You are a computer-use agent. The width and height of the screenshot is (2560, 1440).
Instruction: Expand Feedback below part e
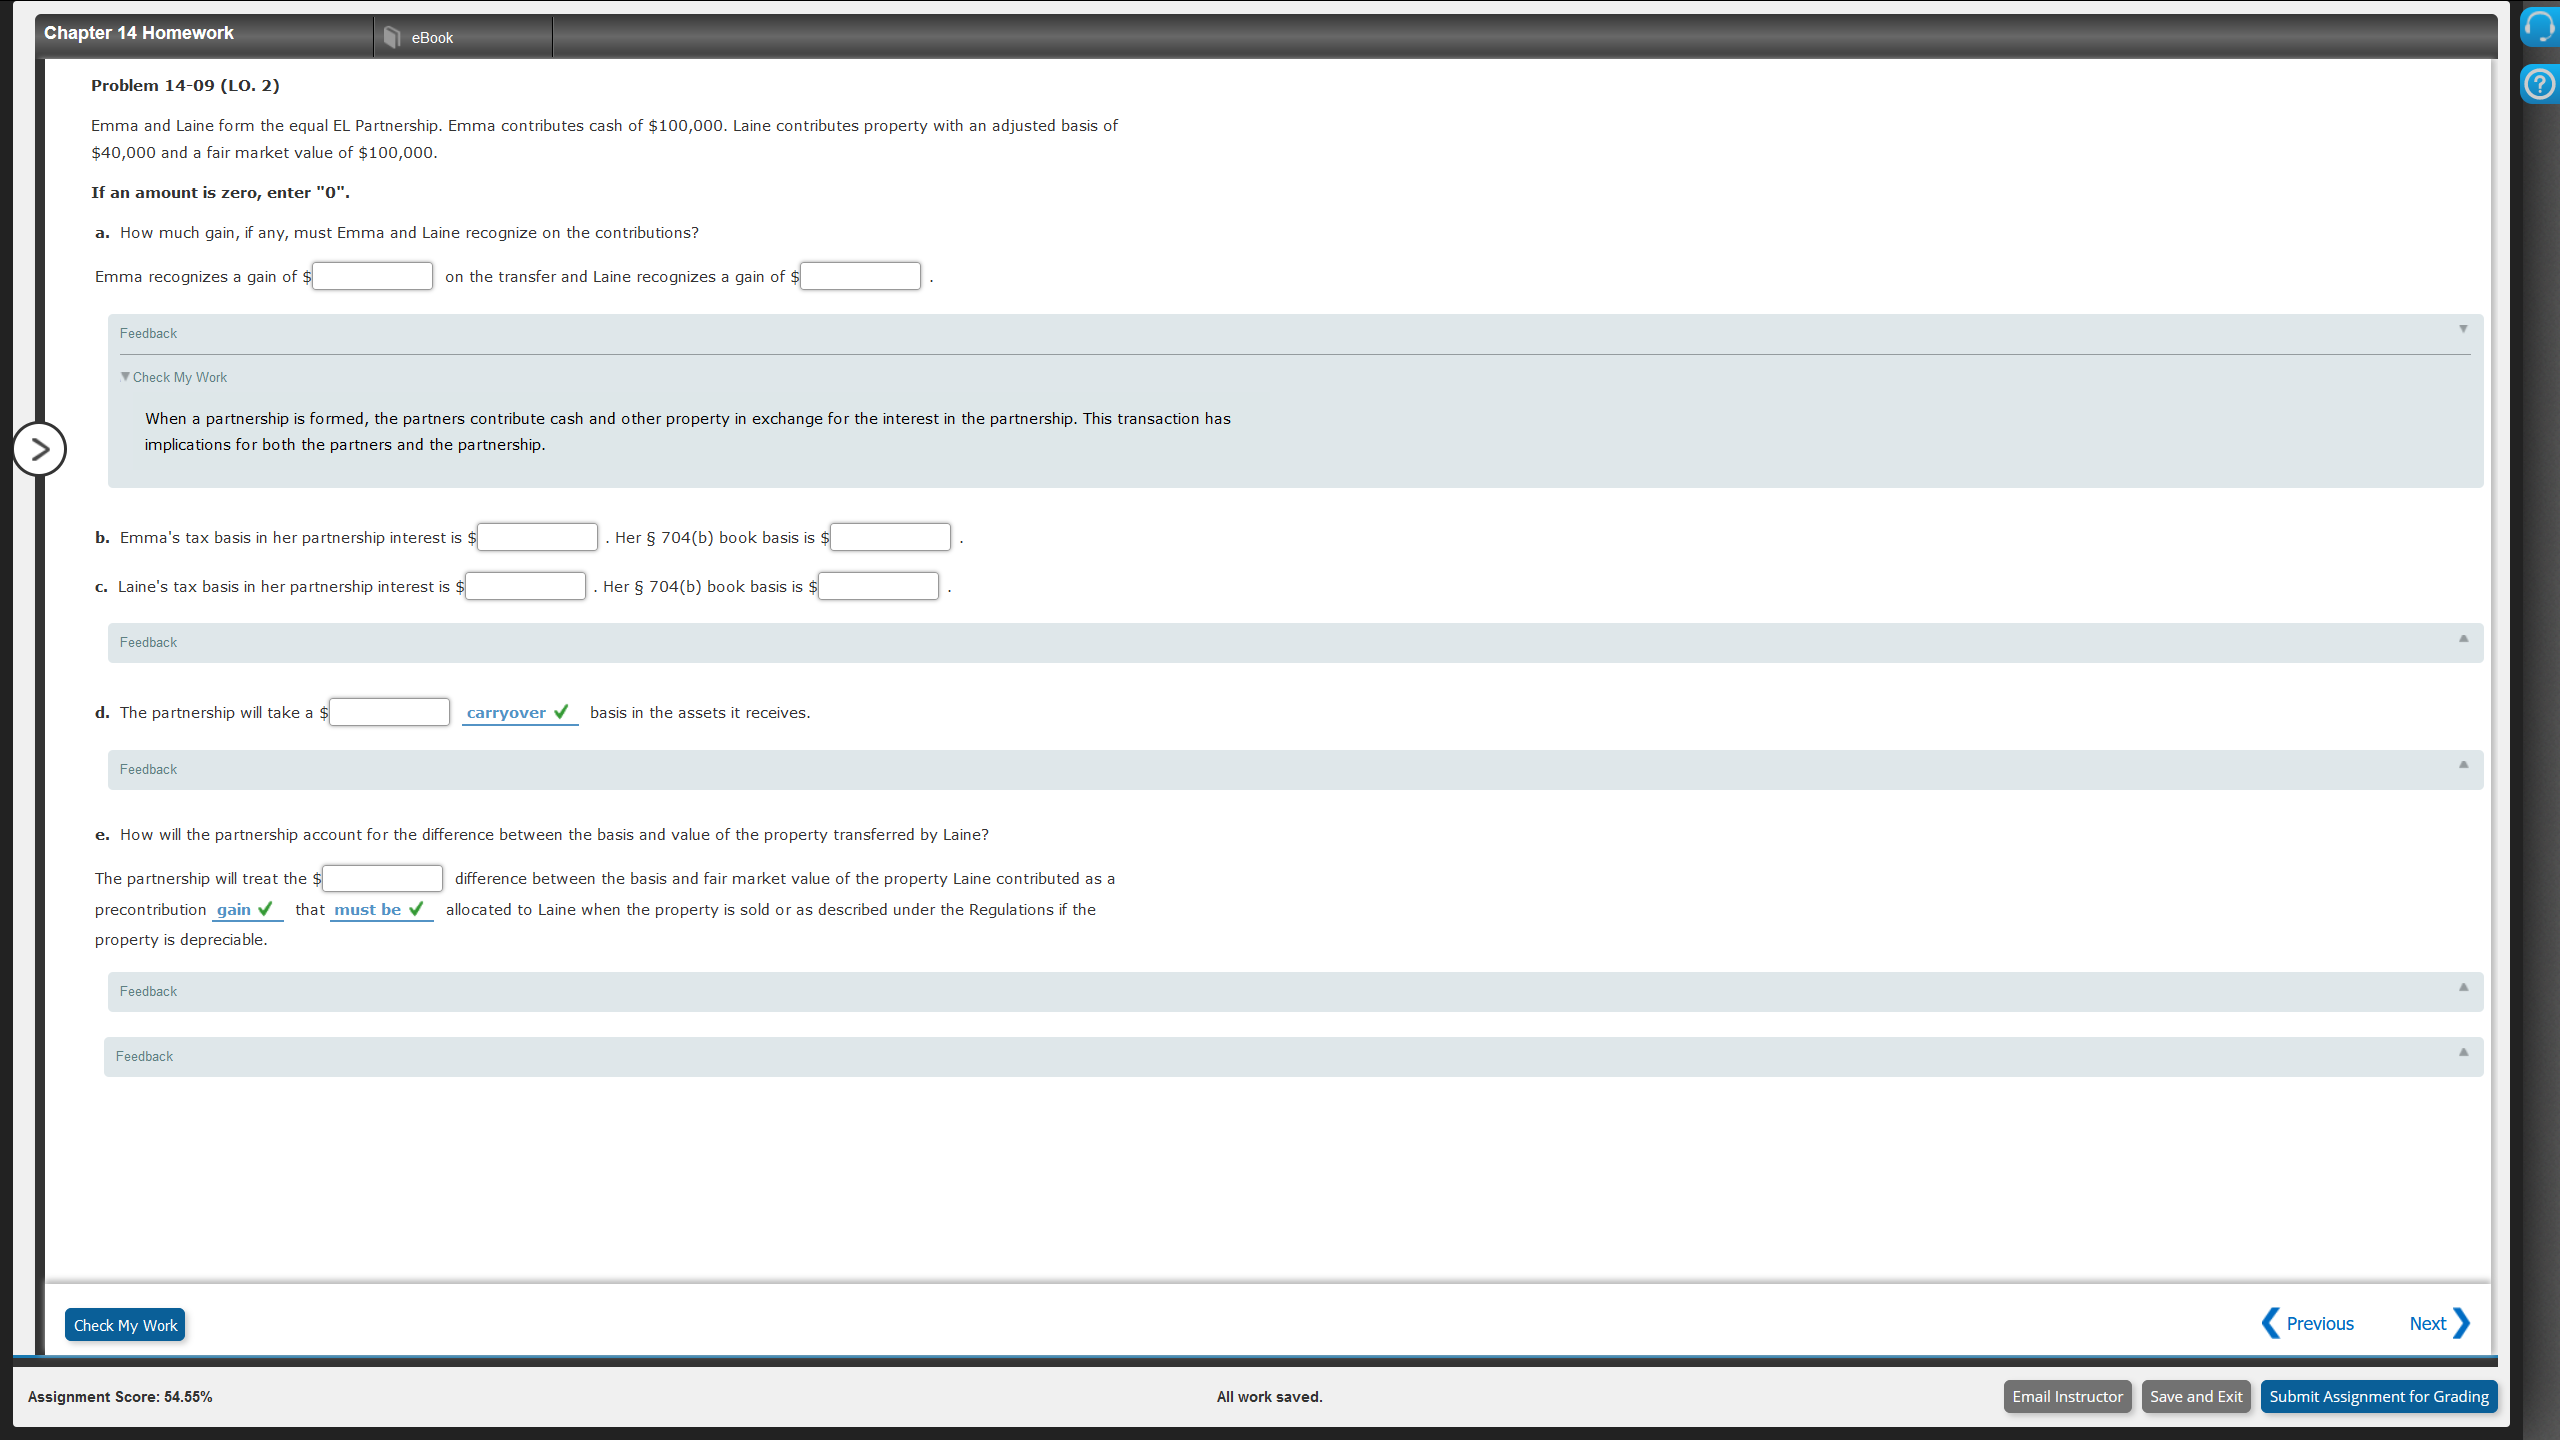(2463, 988)
